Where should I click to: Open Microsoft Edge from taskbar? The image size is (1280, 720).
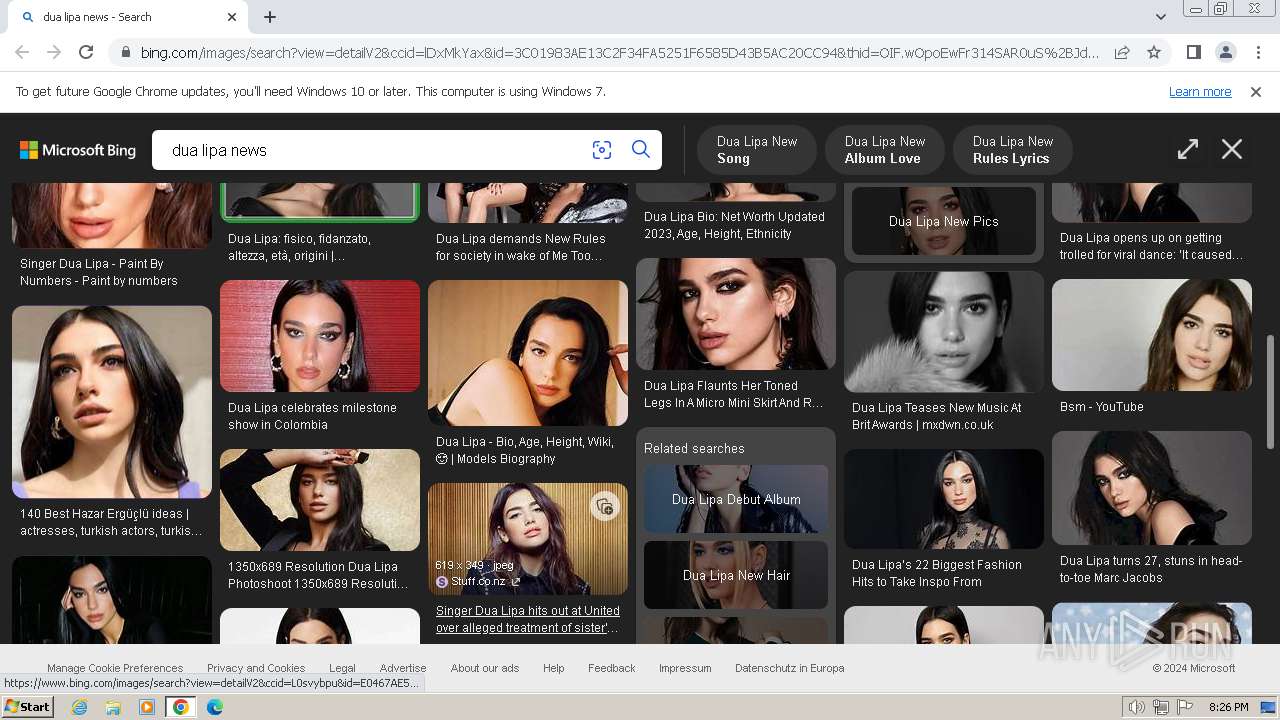click(x=214, y=707)
